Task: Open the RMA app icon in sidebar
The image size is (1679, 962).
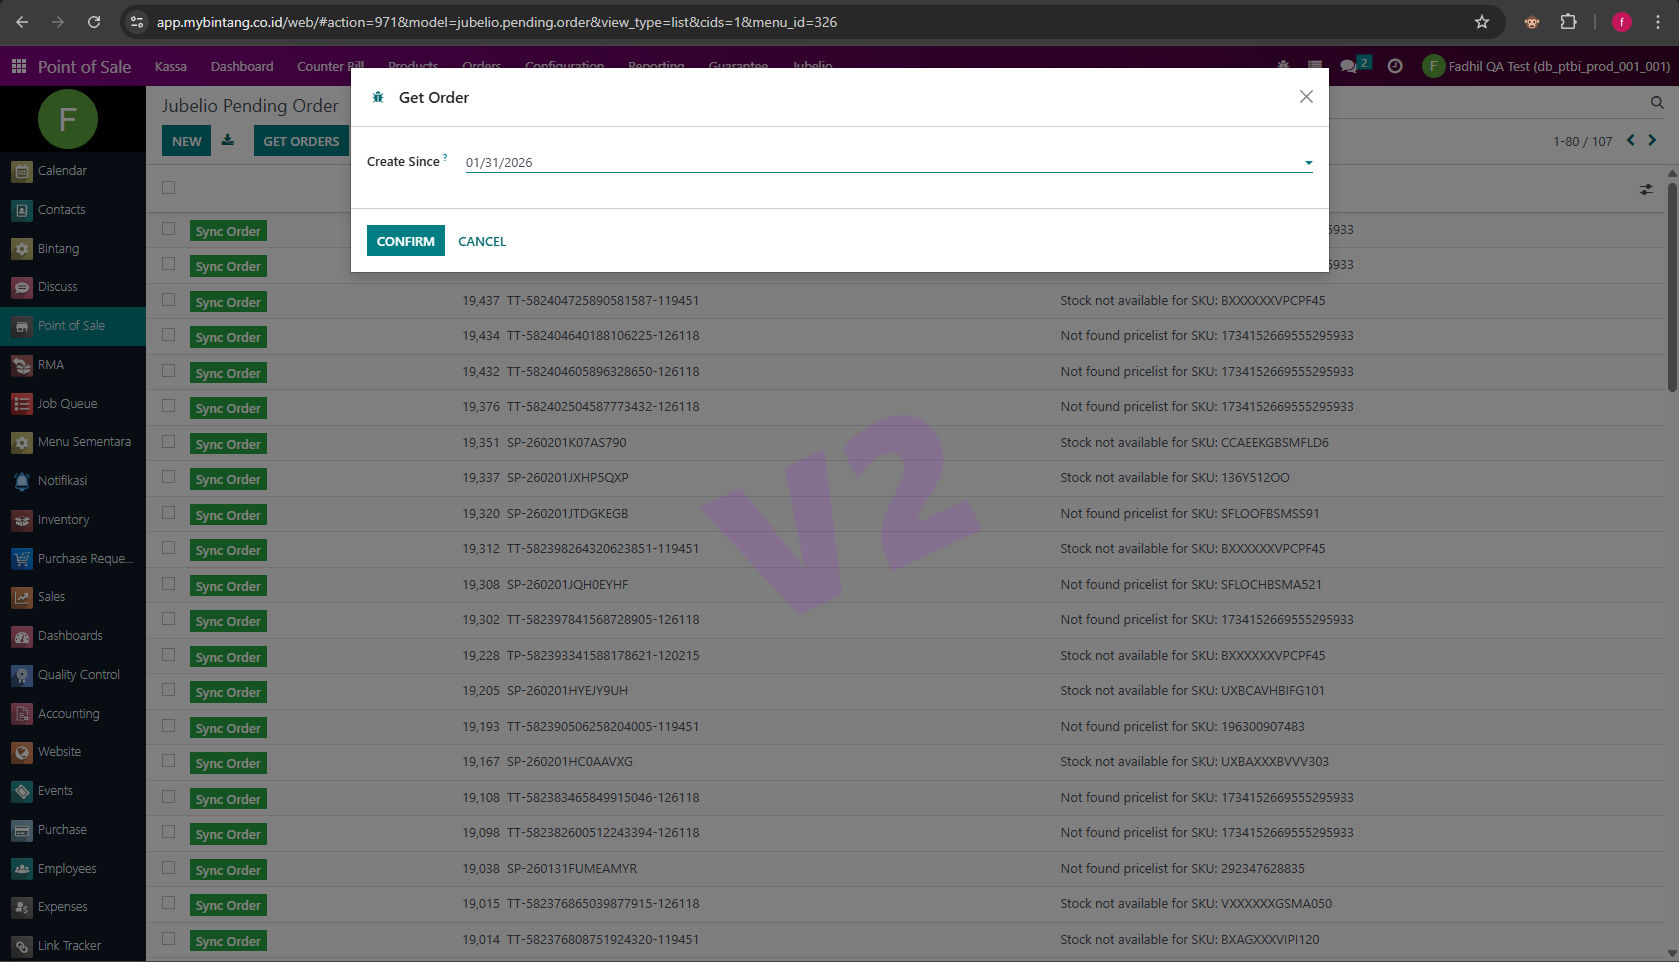Action: coord(22,365)
